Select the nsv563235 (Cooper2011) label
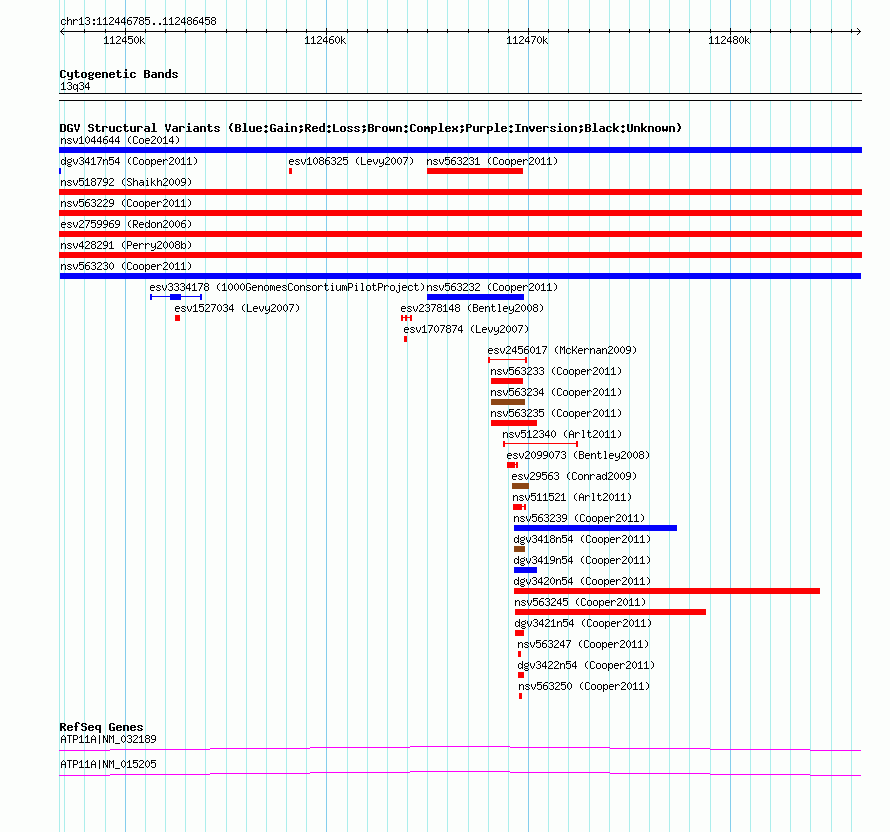This screenshot has width=890, height=832. coord(556,413)
